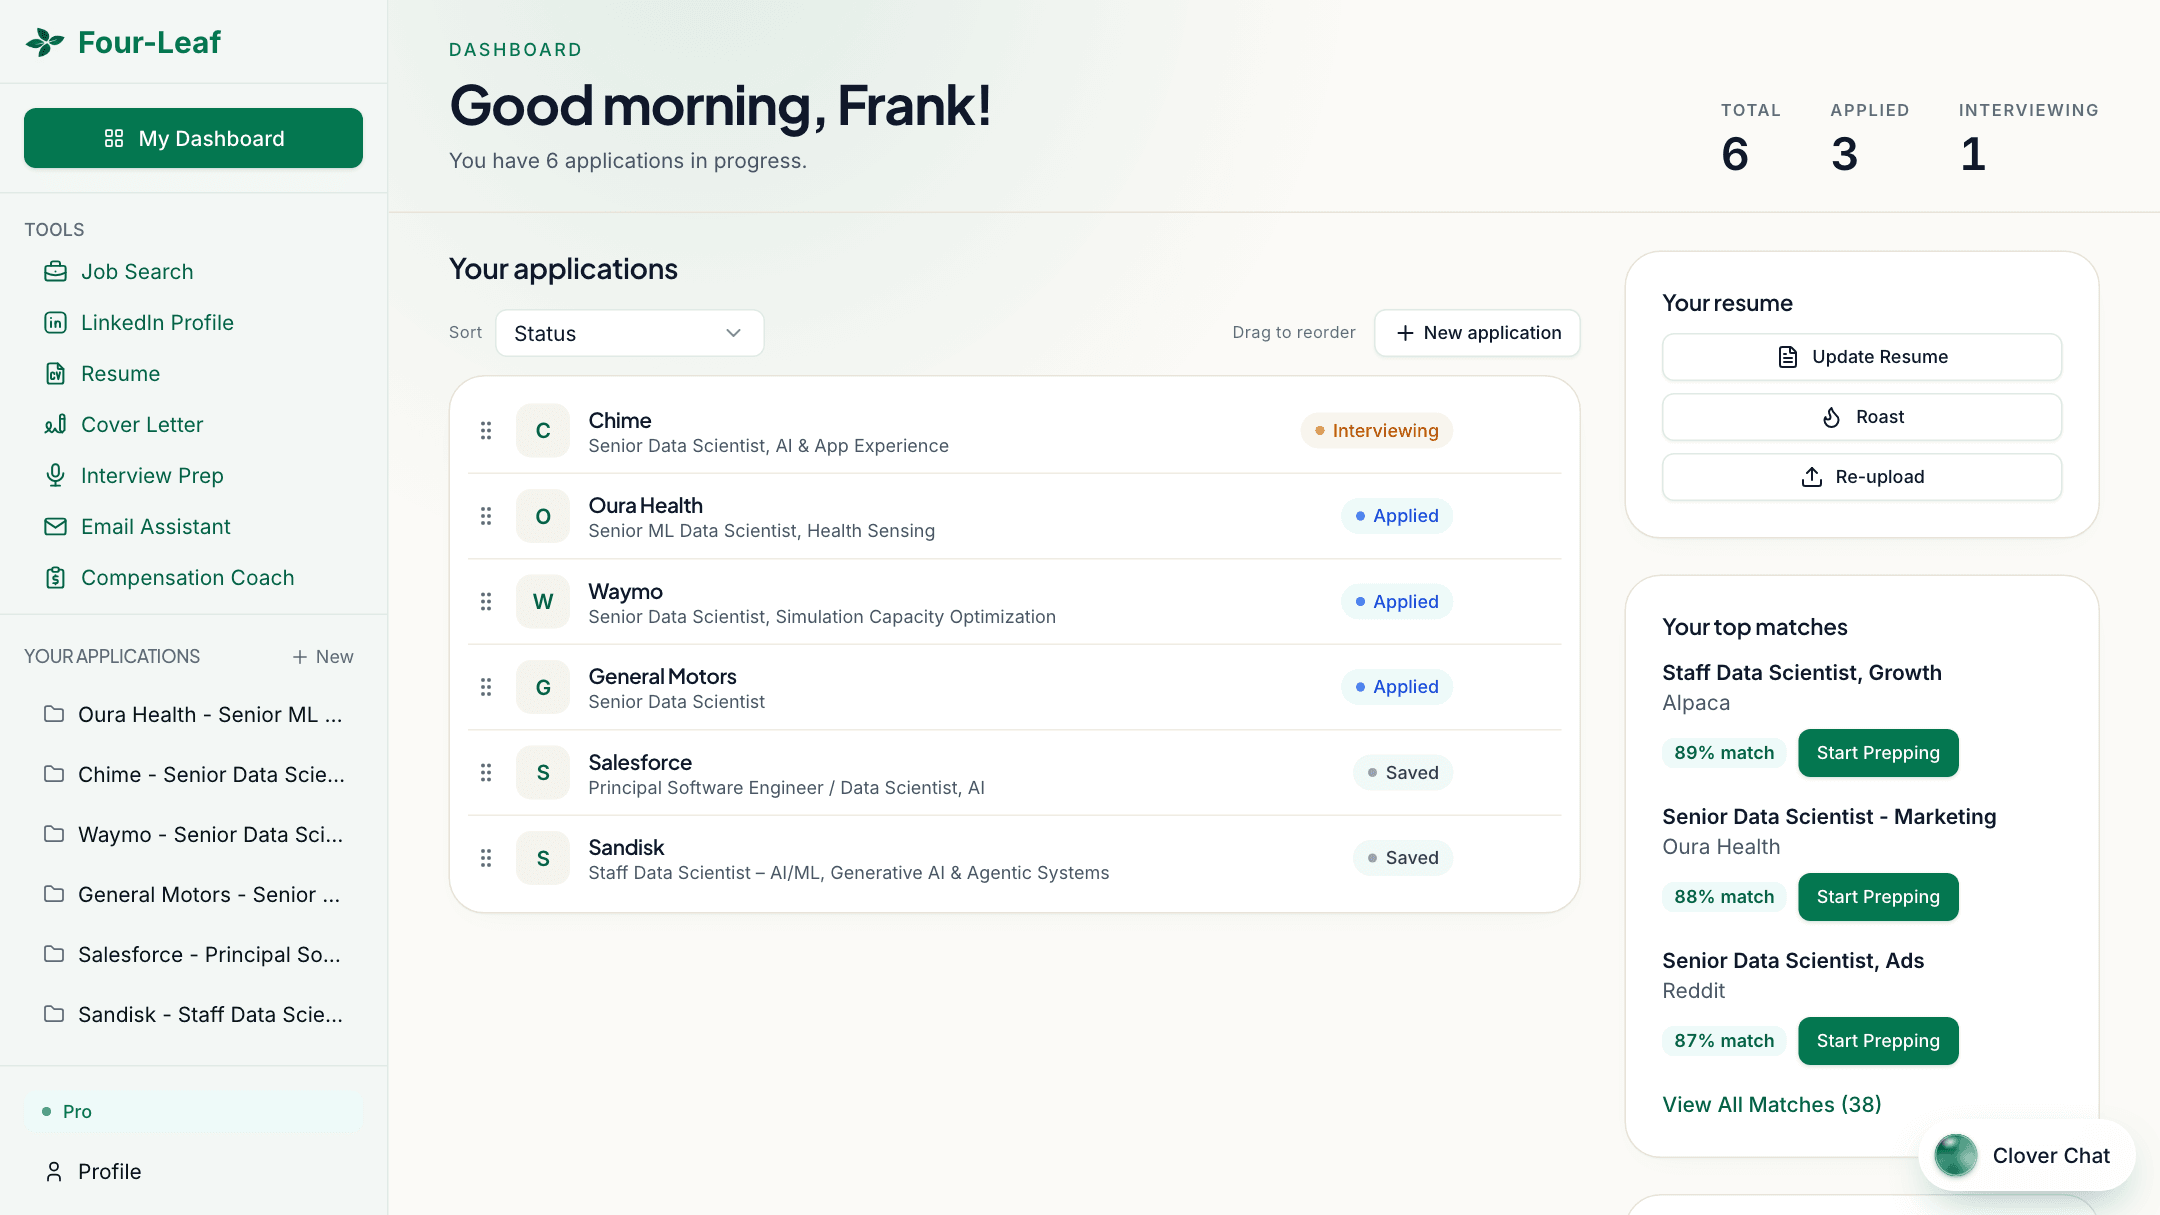Click the Pro plan badge
Viewport: 2160px width, 1215px height.
click(194, 1111)
